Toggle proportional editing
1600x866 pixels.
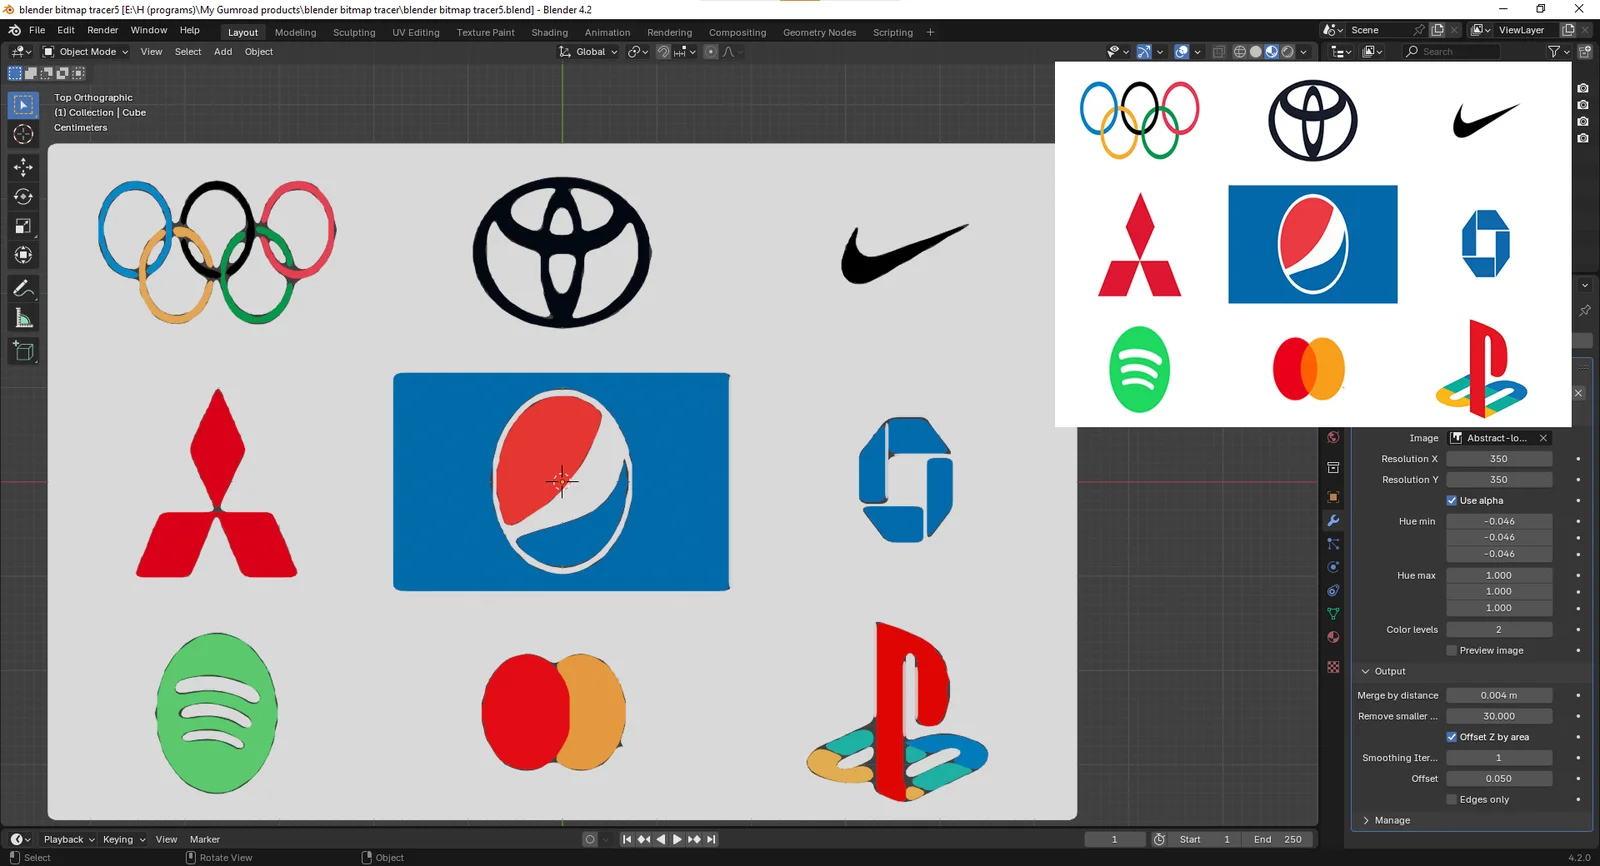(711, 52)
